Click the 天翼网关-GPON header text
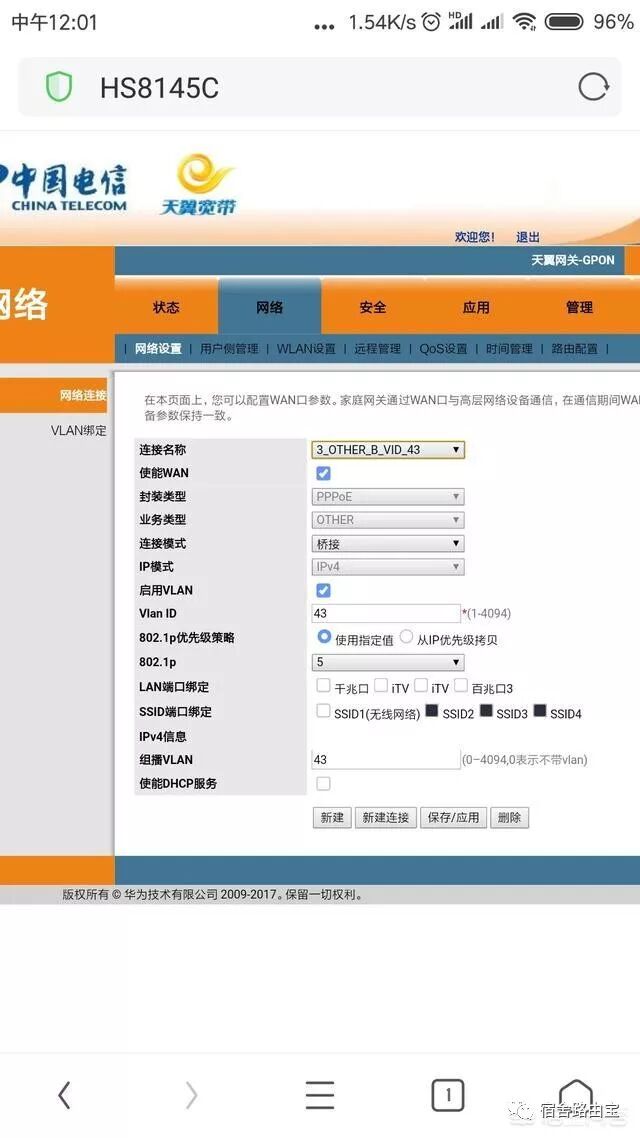Image resolution: width=640 pixels, height=1138 pixels. click(573, 260)
